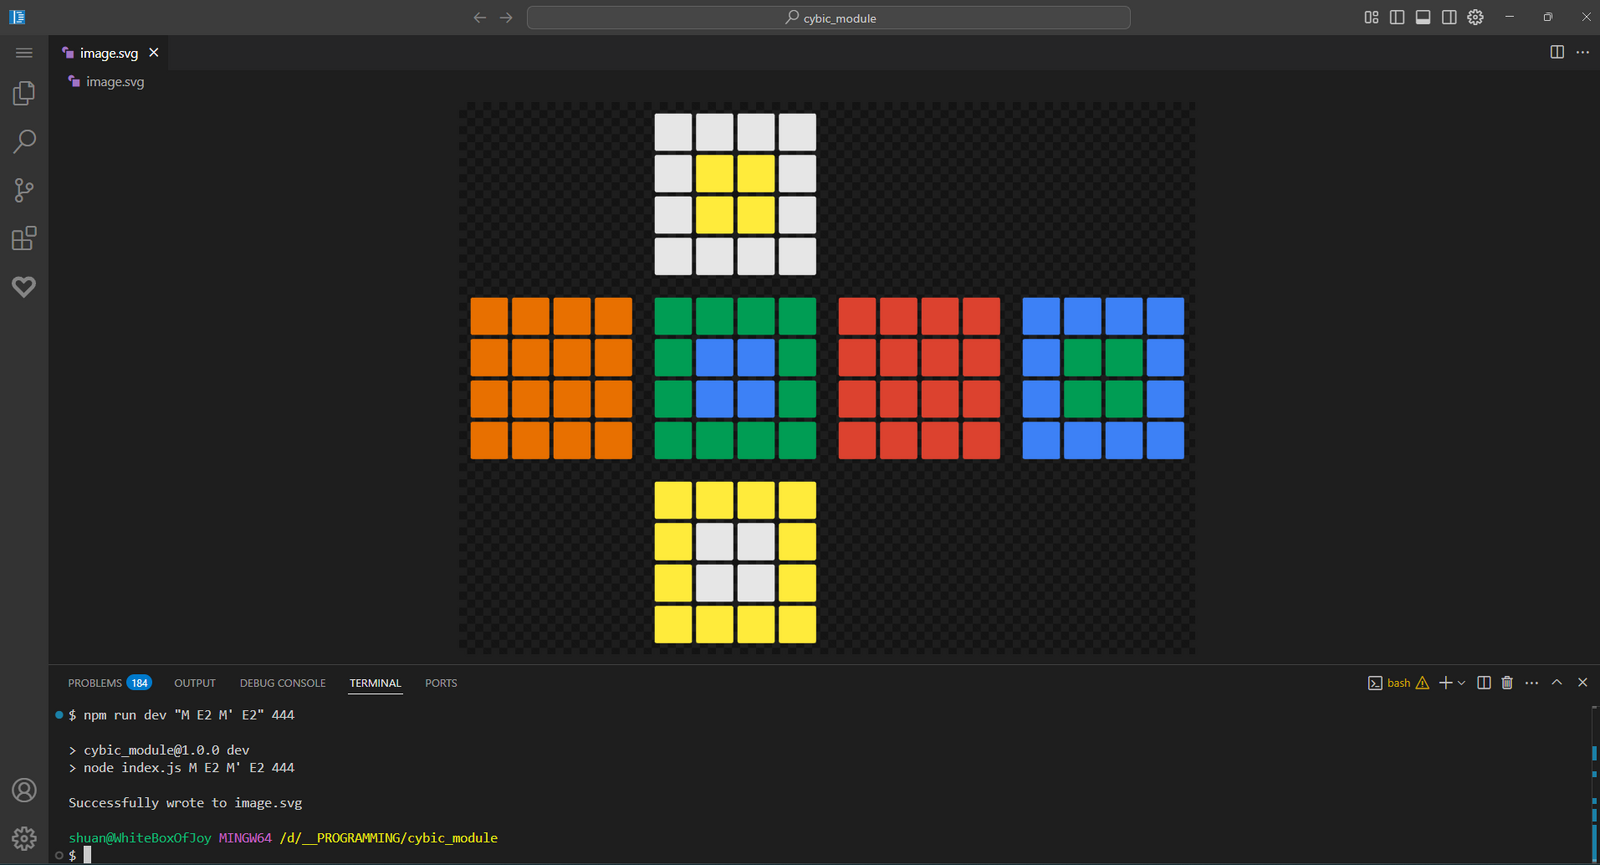The image size is (1600, 865).
Task: Go back using the title bar arrow
Action: pyautogui.click(x=480, y=17)
